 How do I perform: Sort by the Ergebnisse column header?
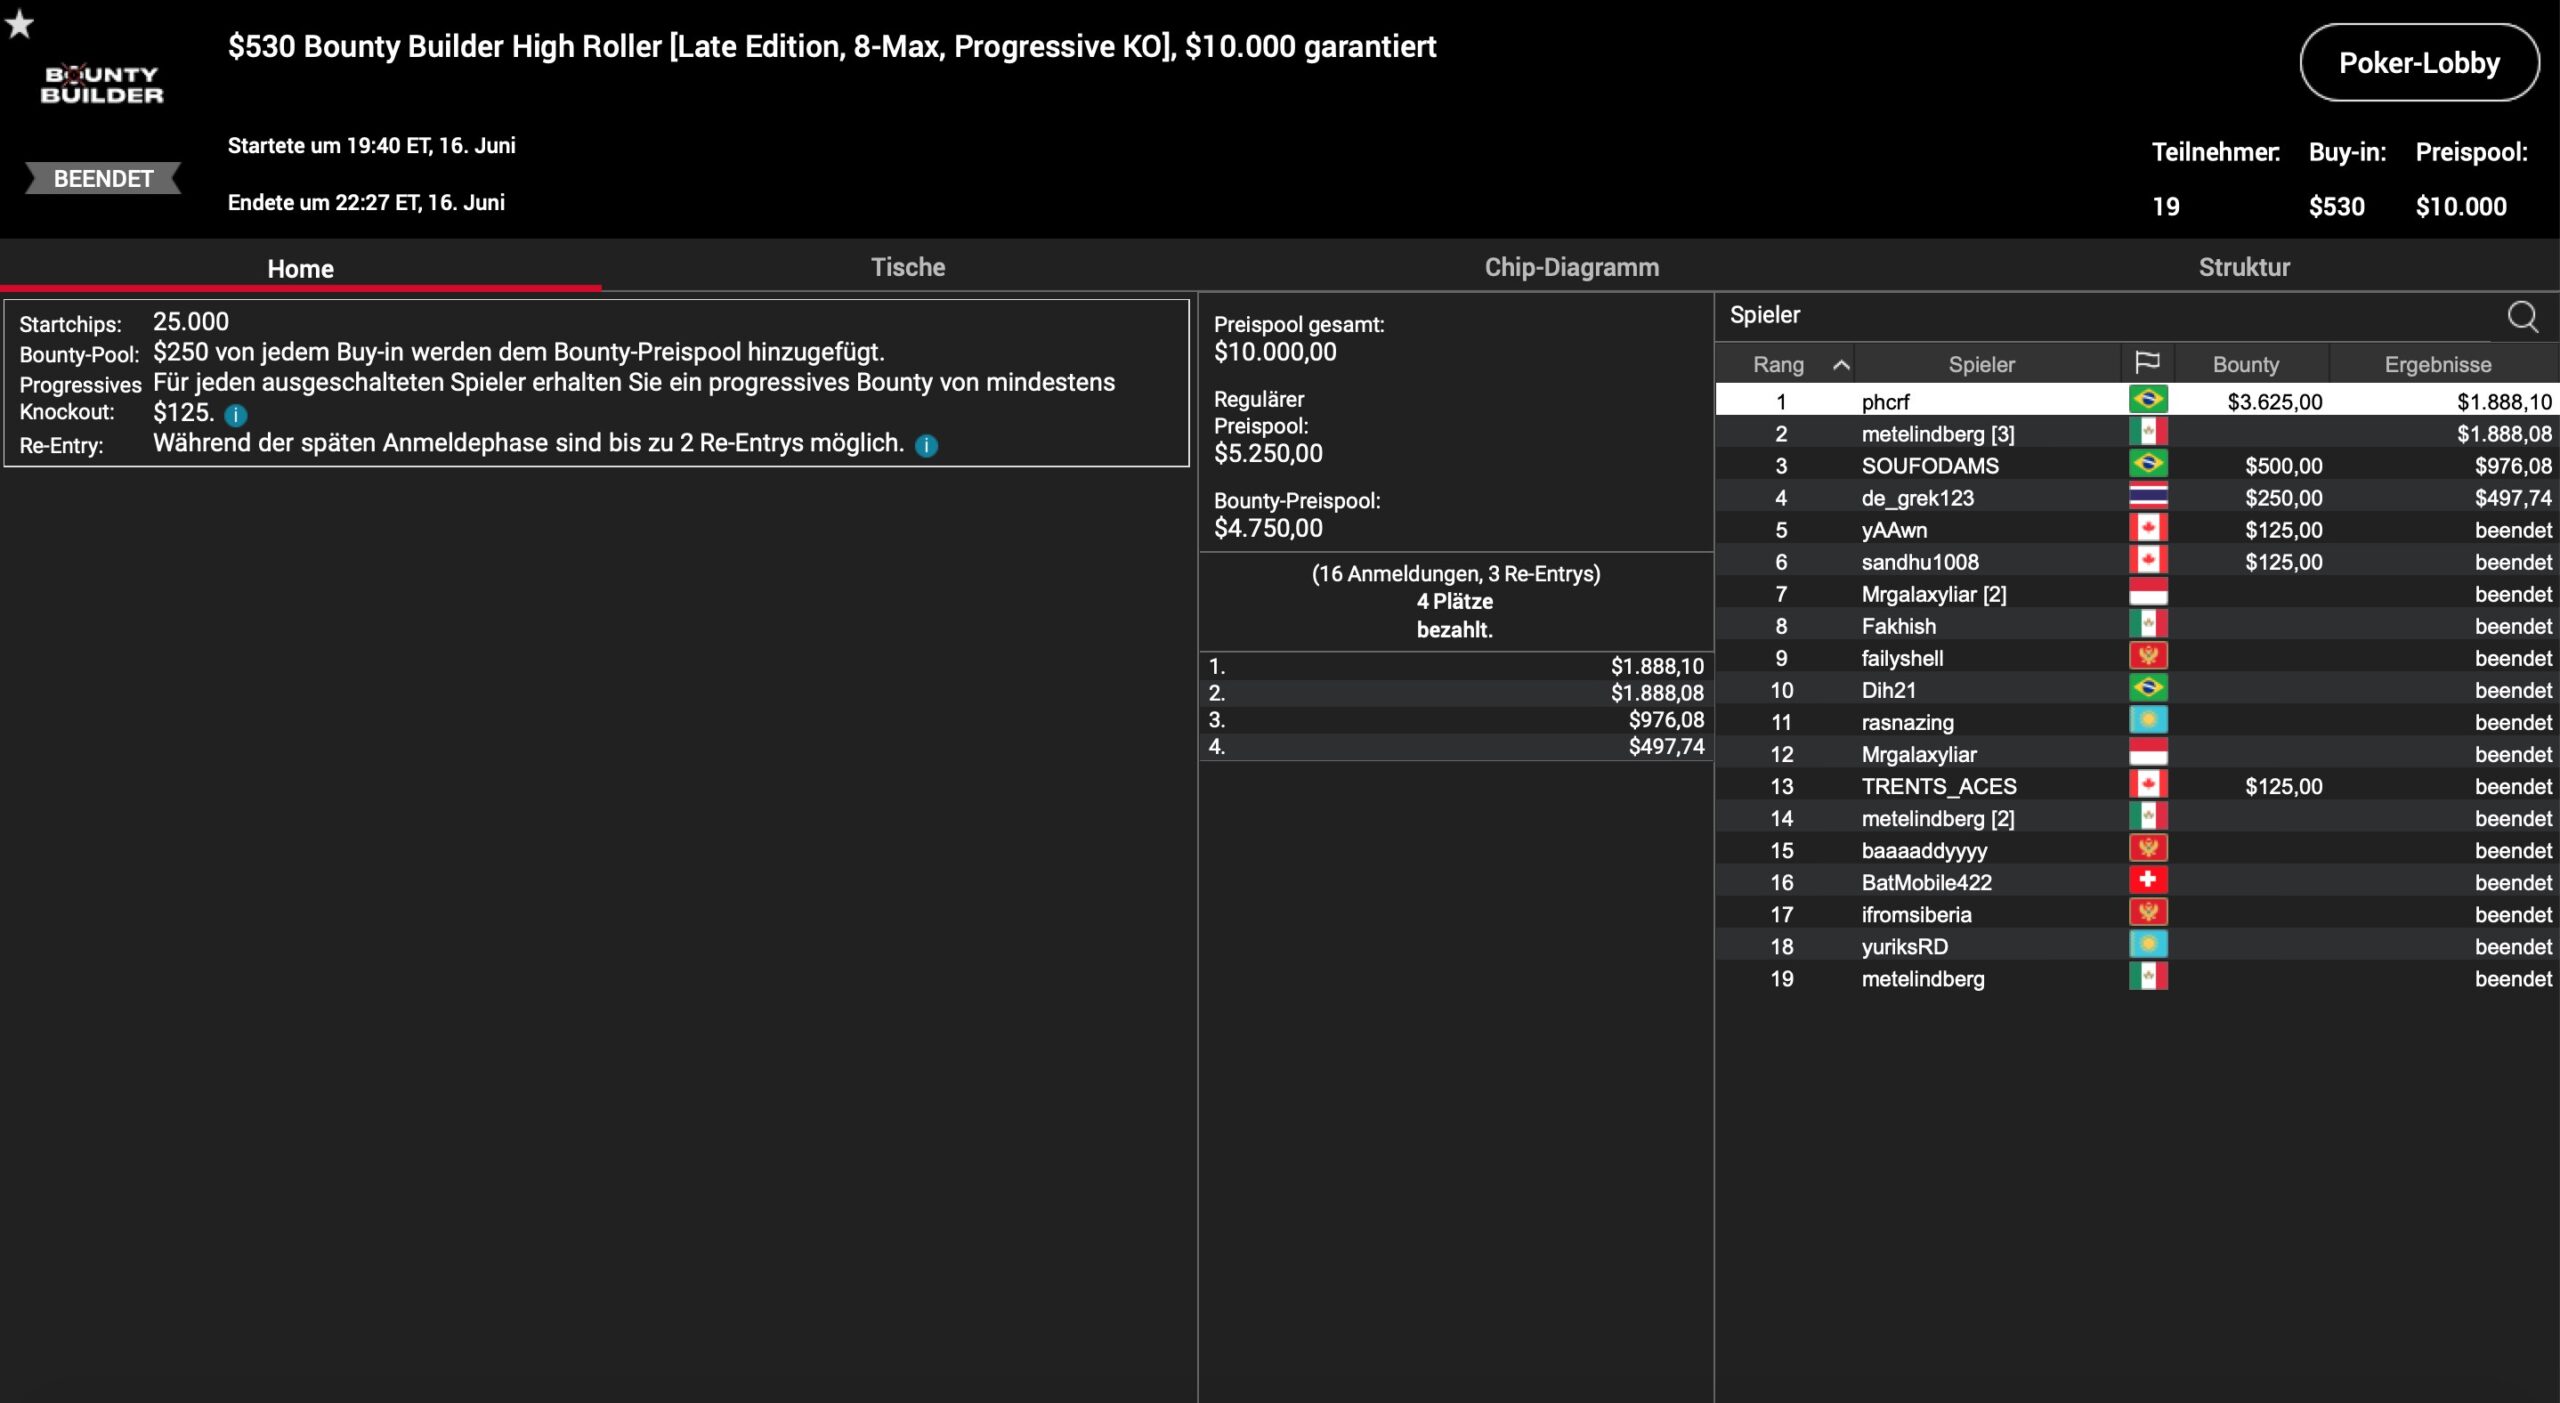[x=2437, y=365]
